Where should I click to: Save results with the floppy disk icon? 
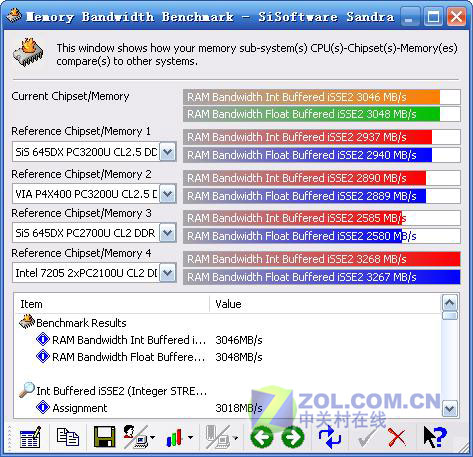[x=104, y=437]
